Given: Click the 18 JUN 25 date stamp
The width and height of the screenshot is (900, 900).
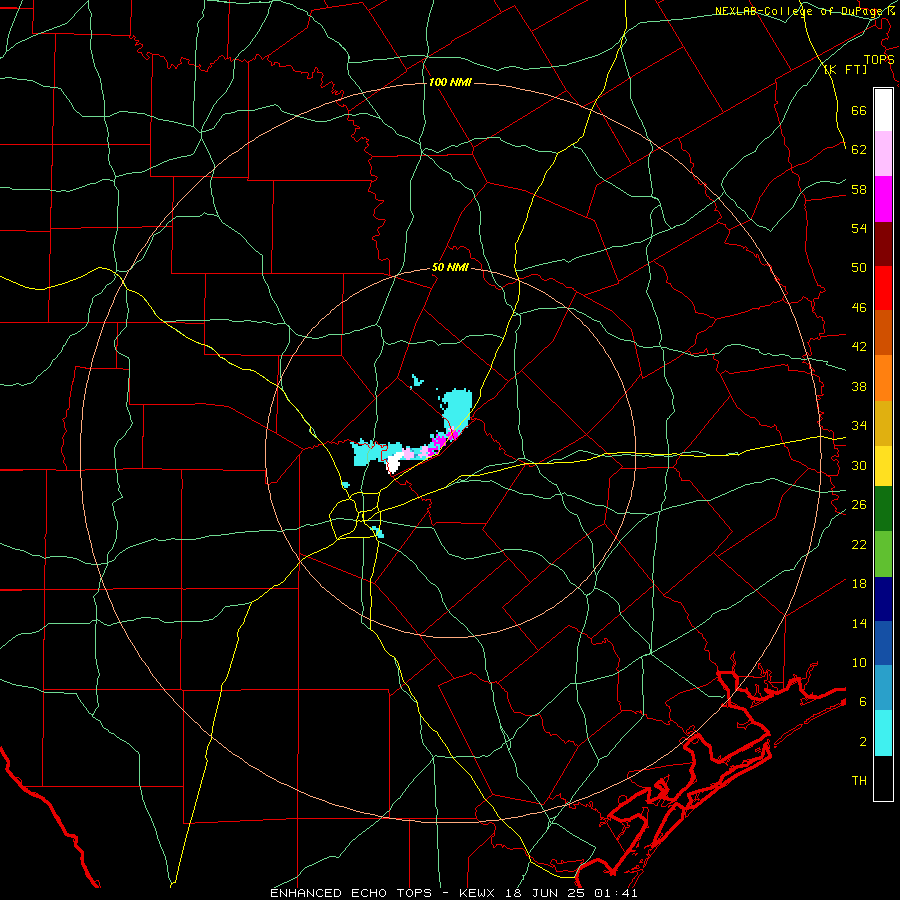Looking at the screenshot, I should click(x=545, y=893).
